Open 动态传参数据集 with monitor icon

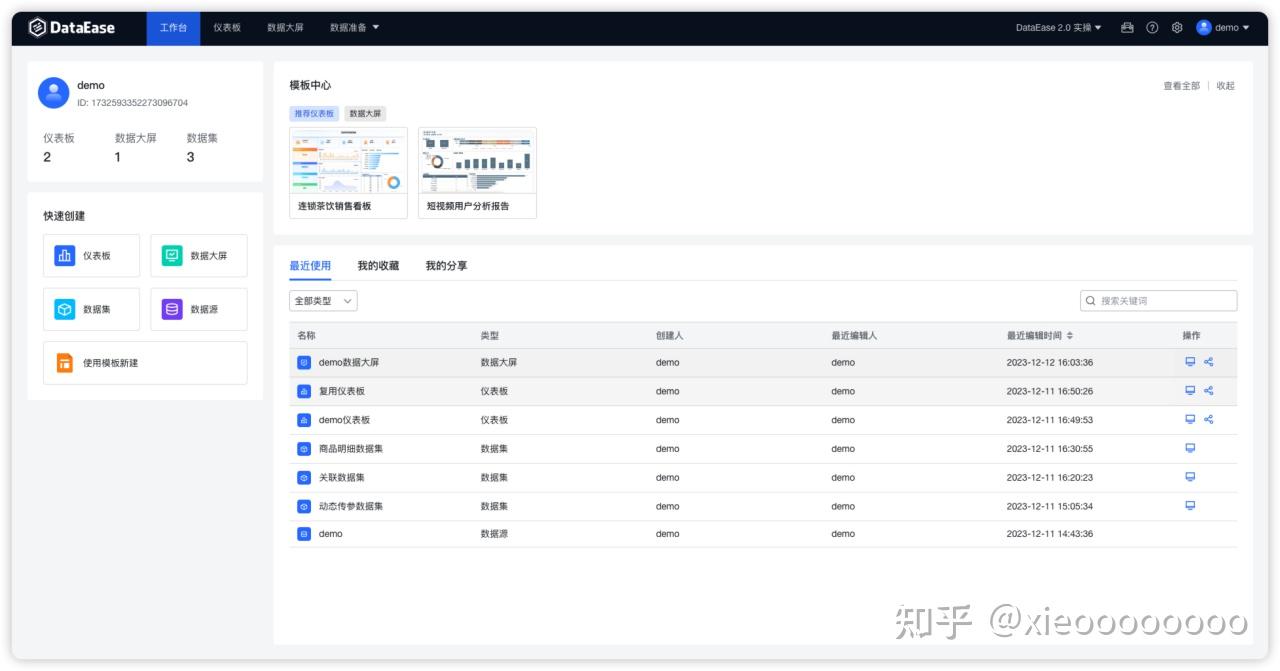pyautogui.click(x=1190, y=505)
